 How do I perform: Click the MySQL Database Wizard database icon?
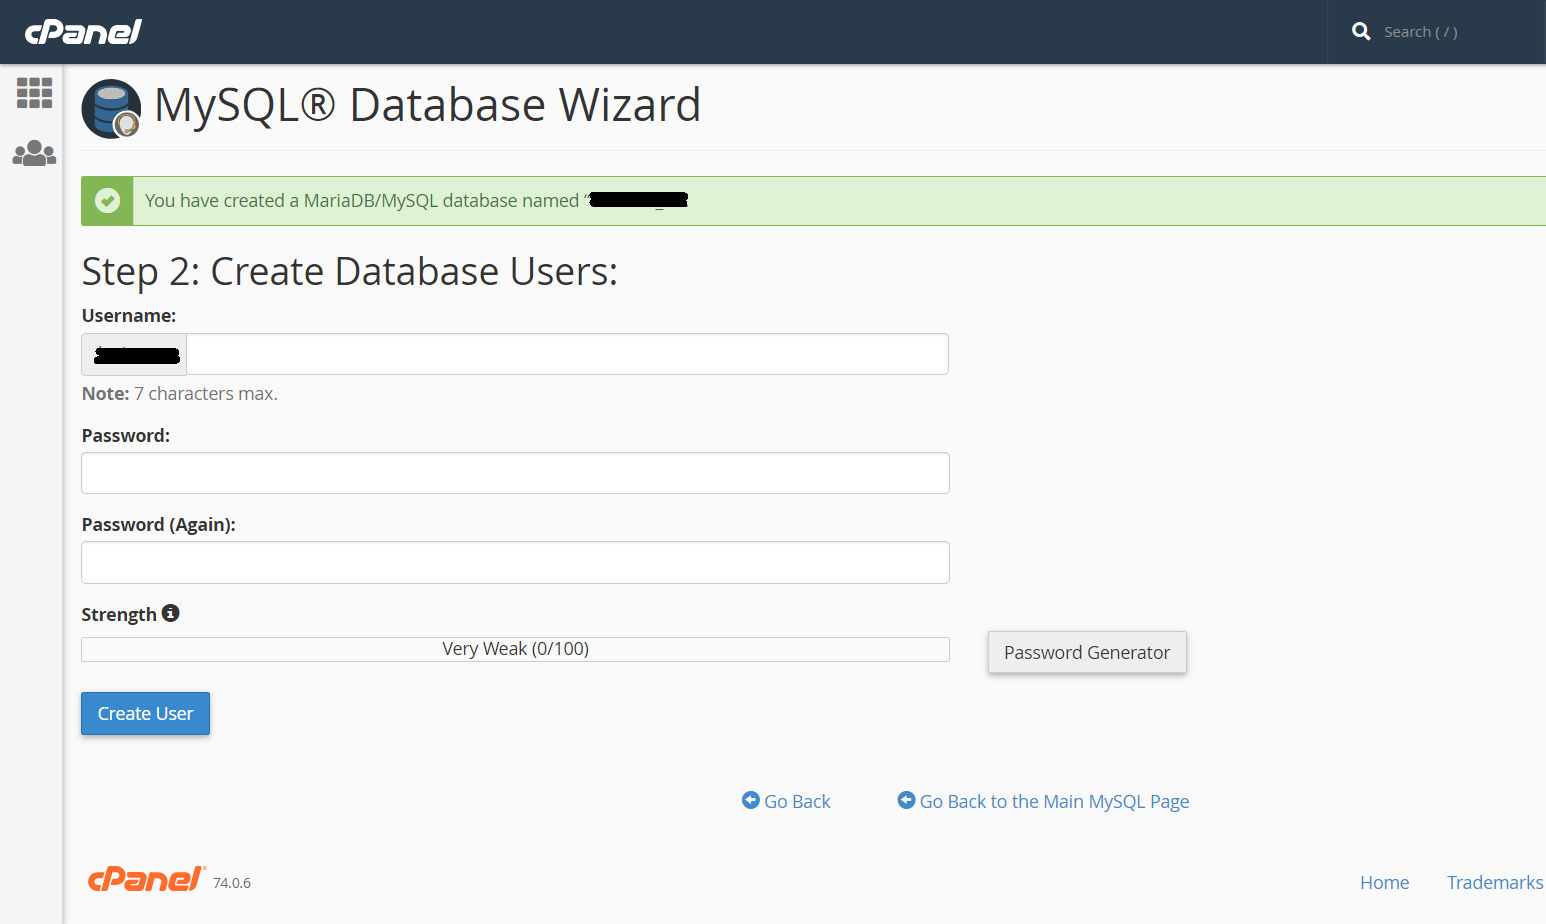click(111, 108)
